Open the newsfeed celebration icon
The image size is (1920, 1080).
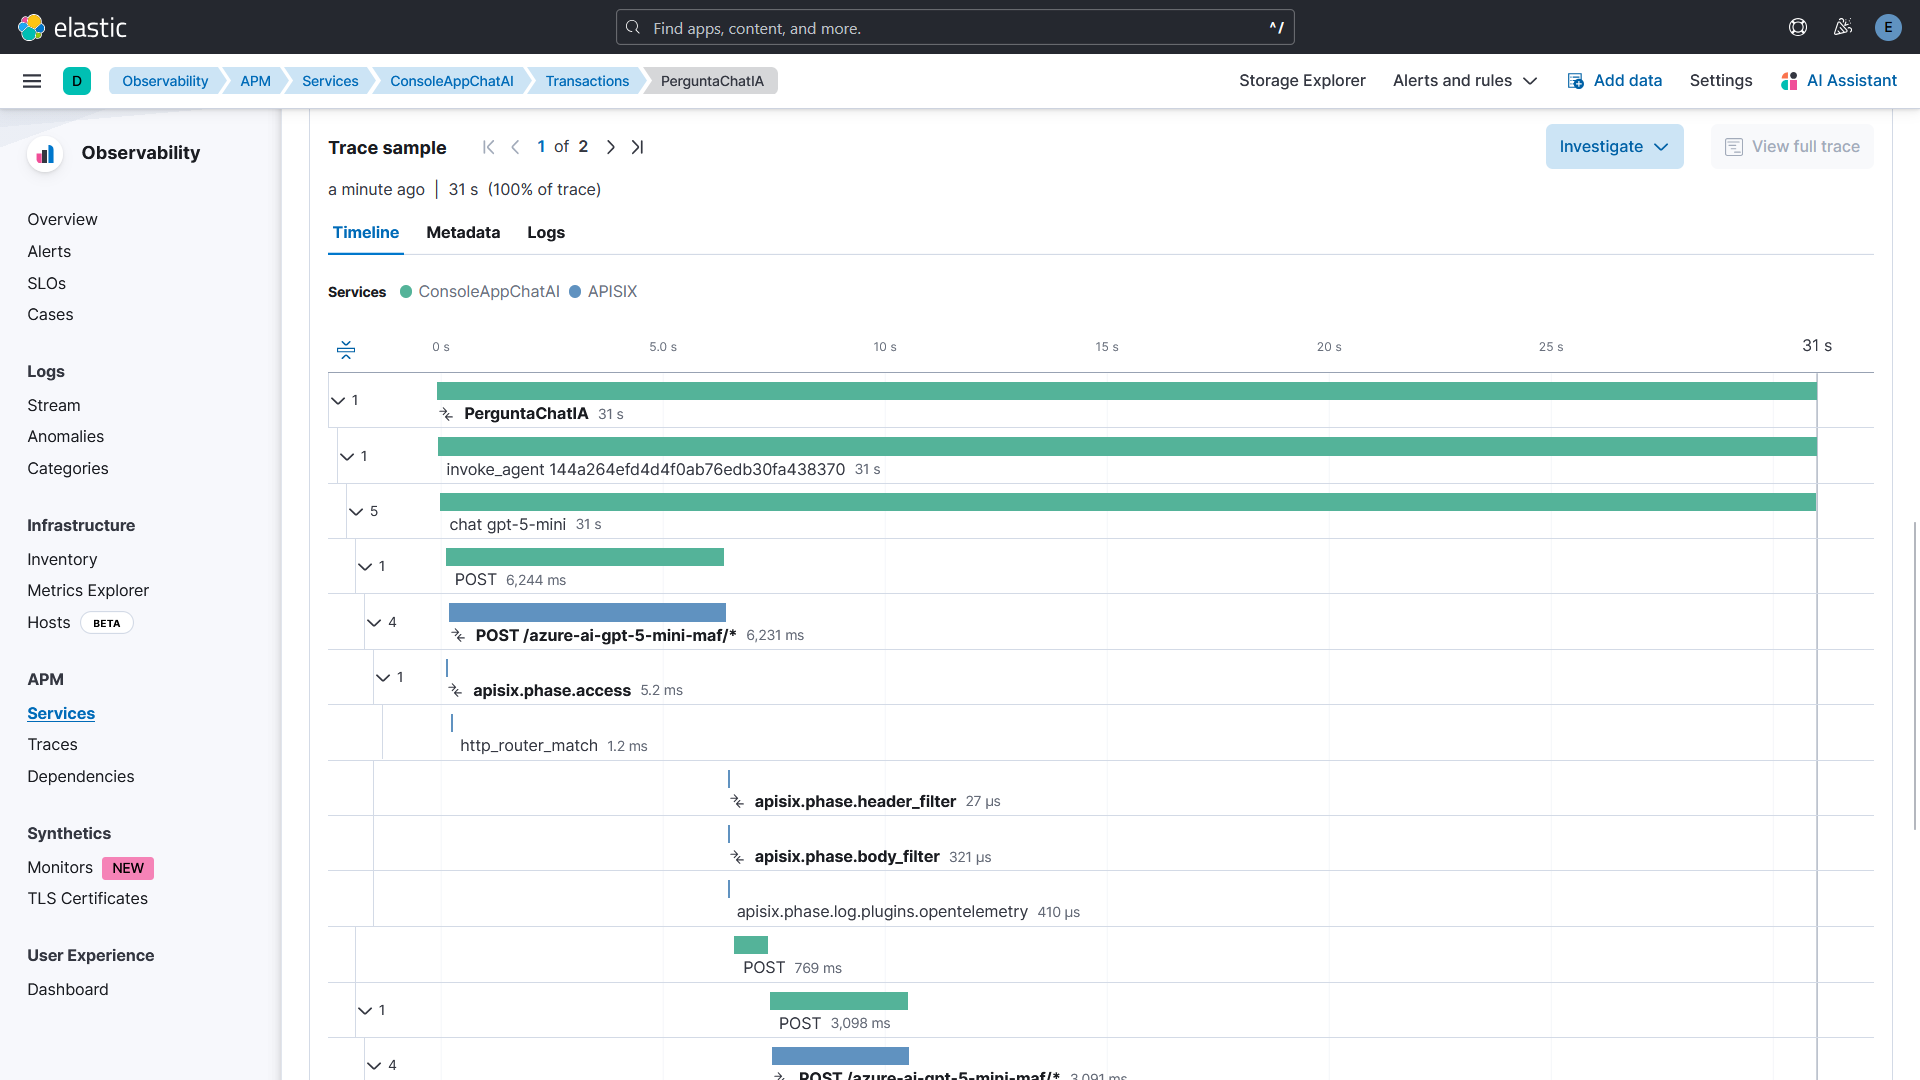1843,27
